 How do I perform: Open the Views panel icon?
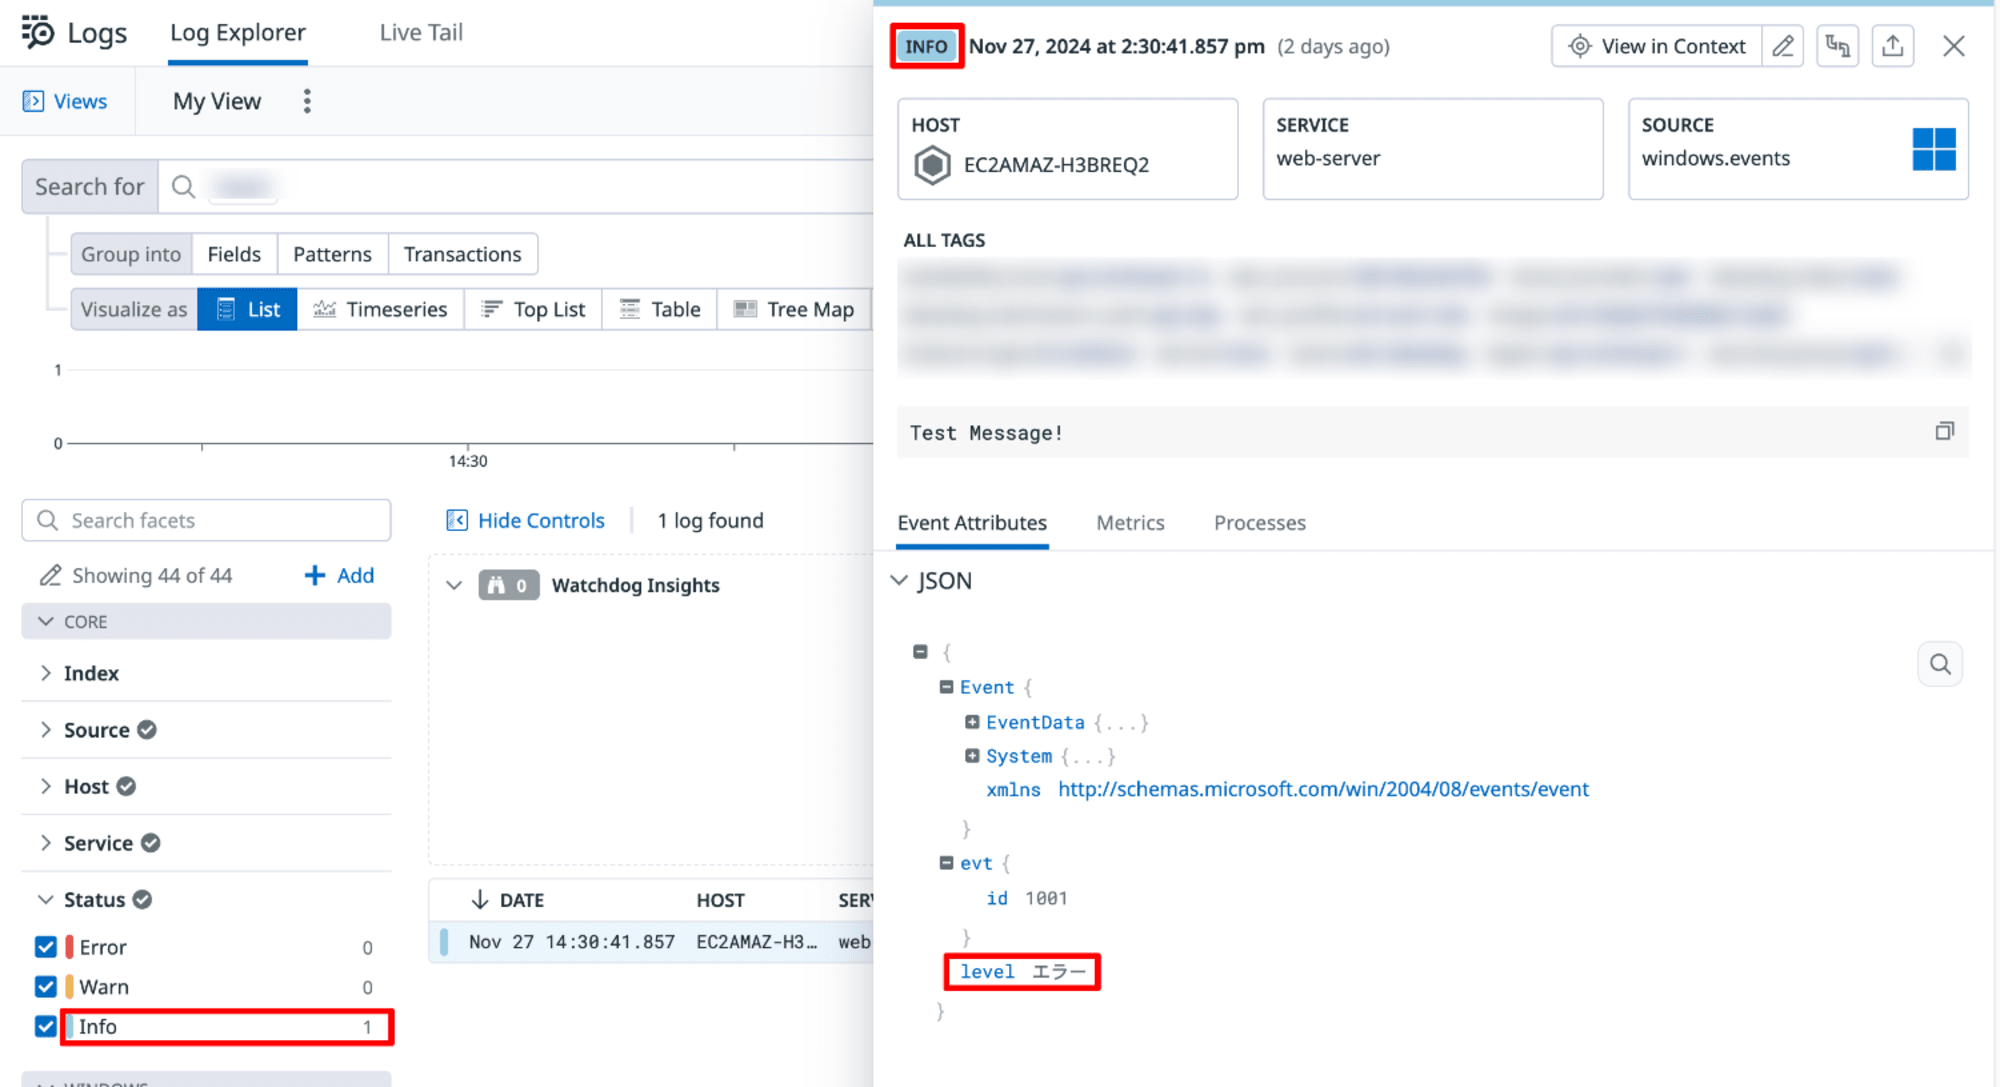(33, 101)
